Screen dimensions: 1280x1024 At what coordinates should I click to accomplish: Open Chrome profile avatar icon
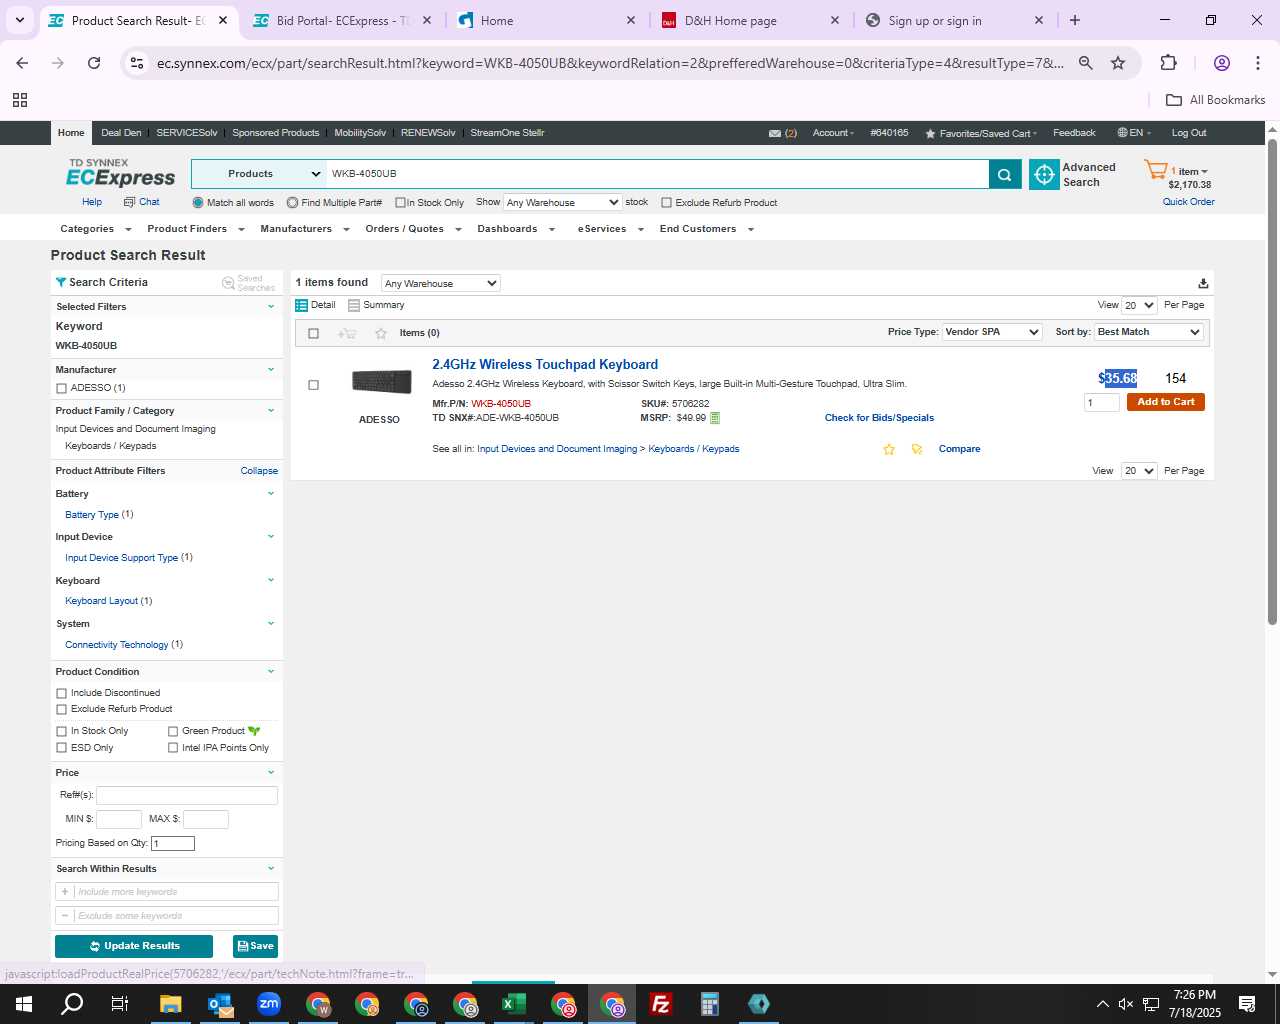coord(1221,63)
